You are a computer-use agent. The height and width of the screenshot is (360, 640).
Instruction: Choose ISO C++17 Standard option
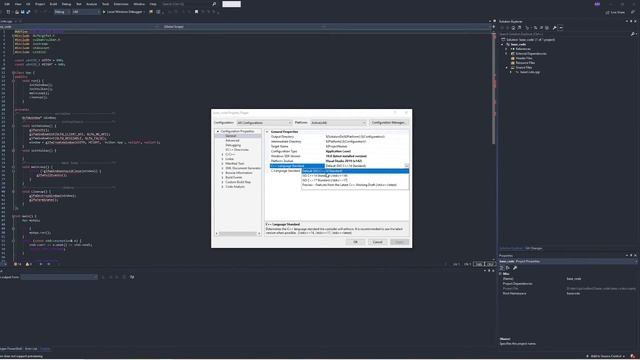click(355, 180)
